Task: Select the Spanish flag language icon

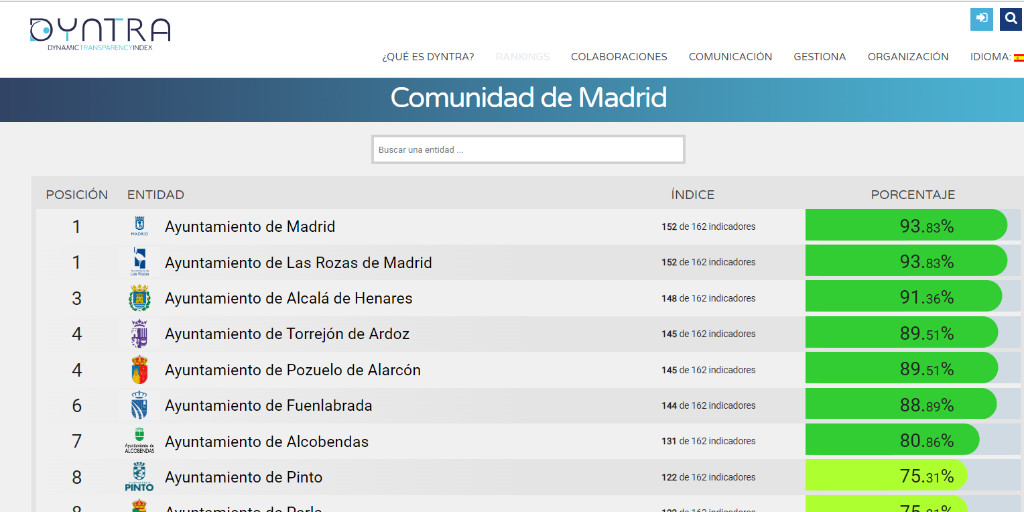Action: tap(1019, 57)
